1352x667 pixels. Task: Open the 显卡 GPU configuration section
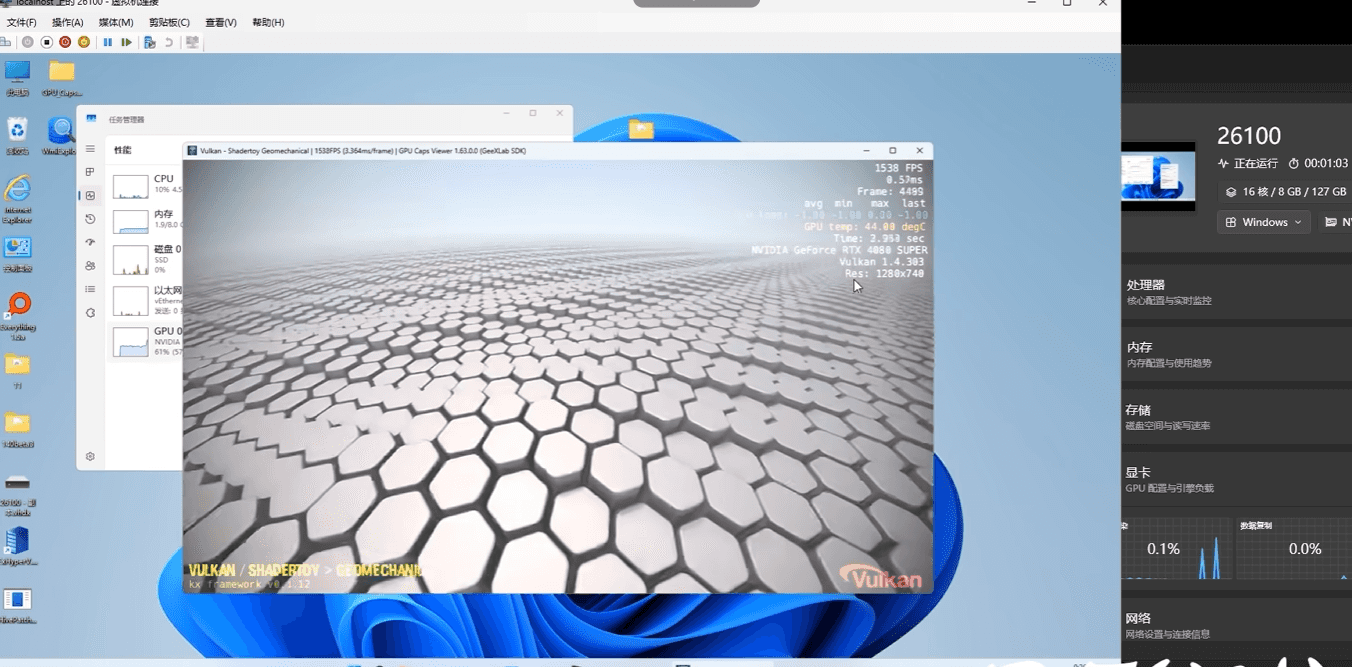point(1236,479)
